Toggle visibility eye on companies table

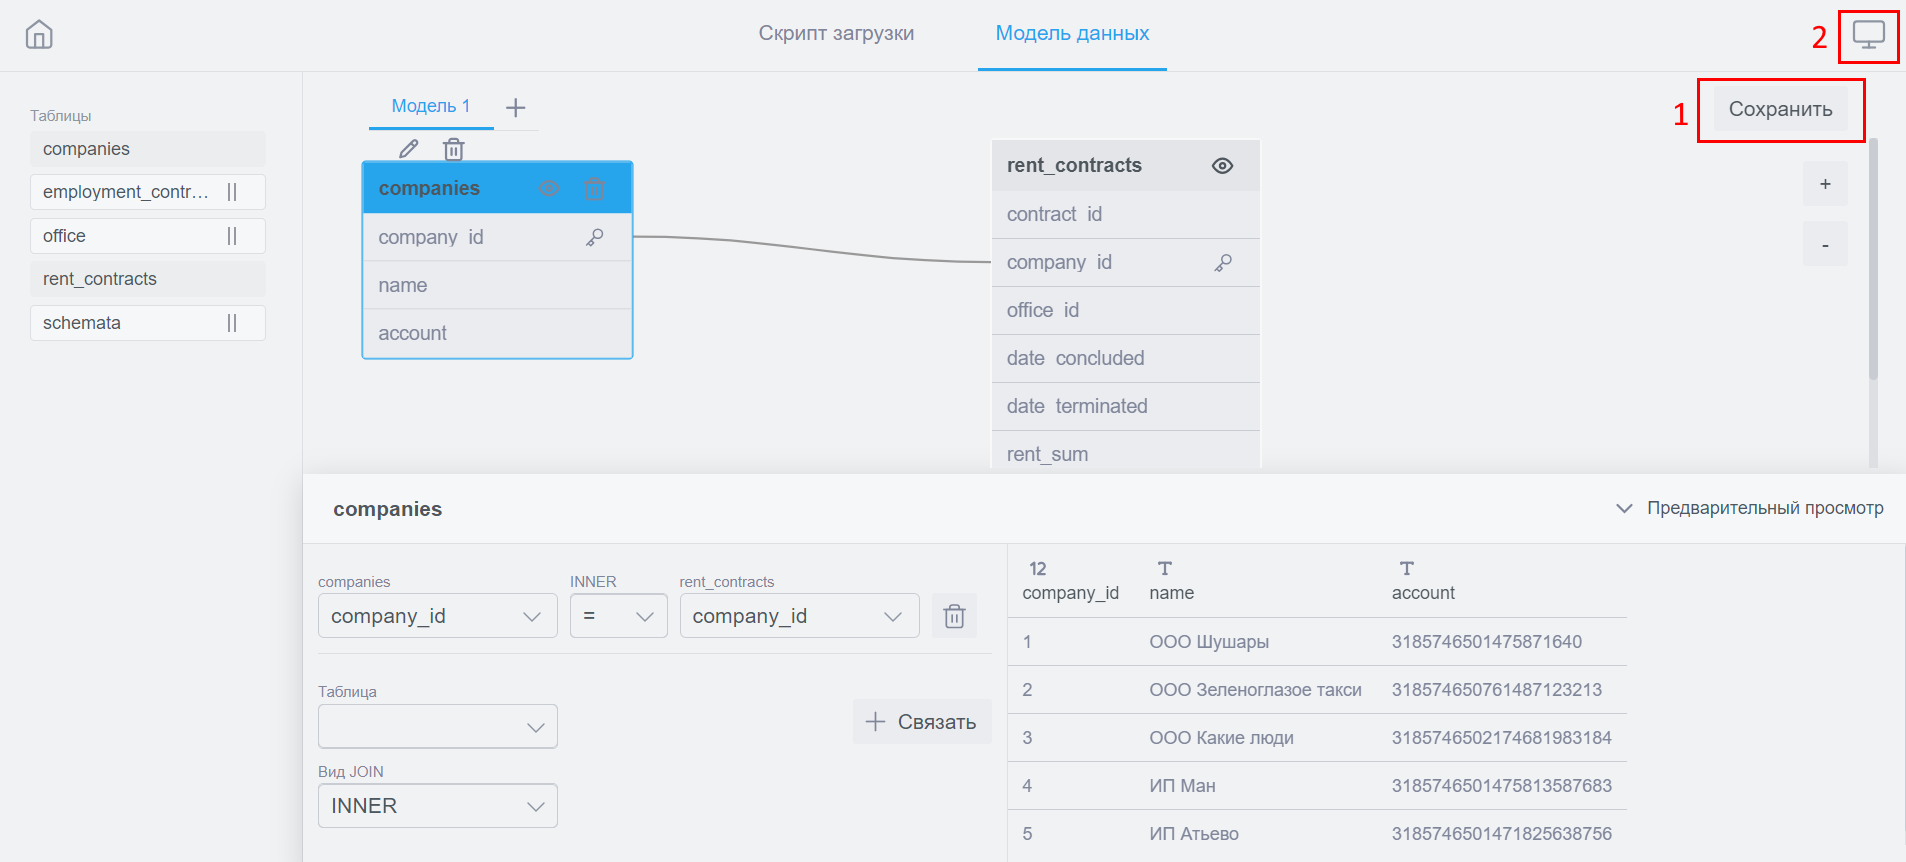[549, 188]
